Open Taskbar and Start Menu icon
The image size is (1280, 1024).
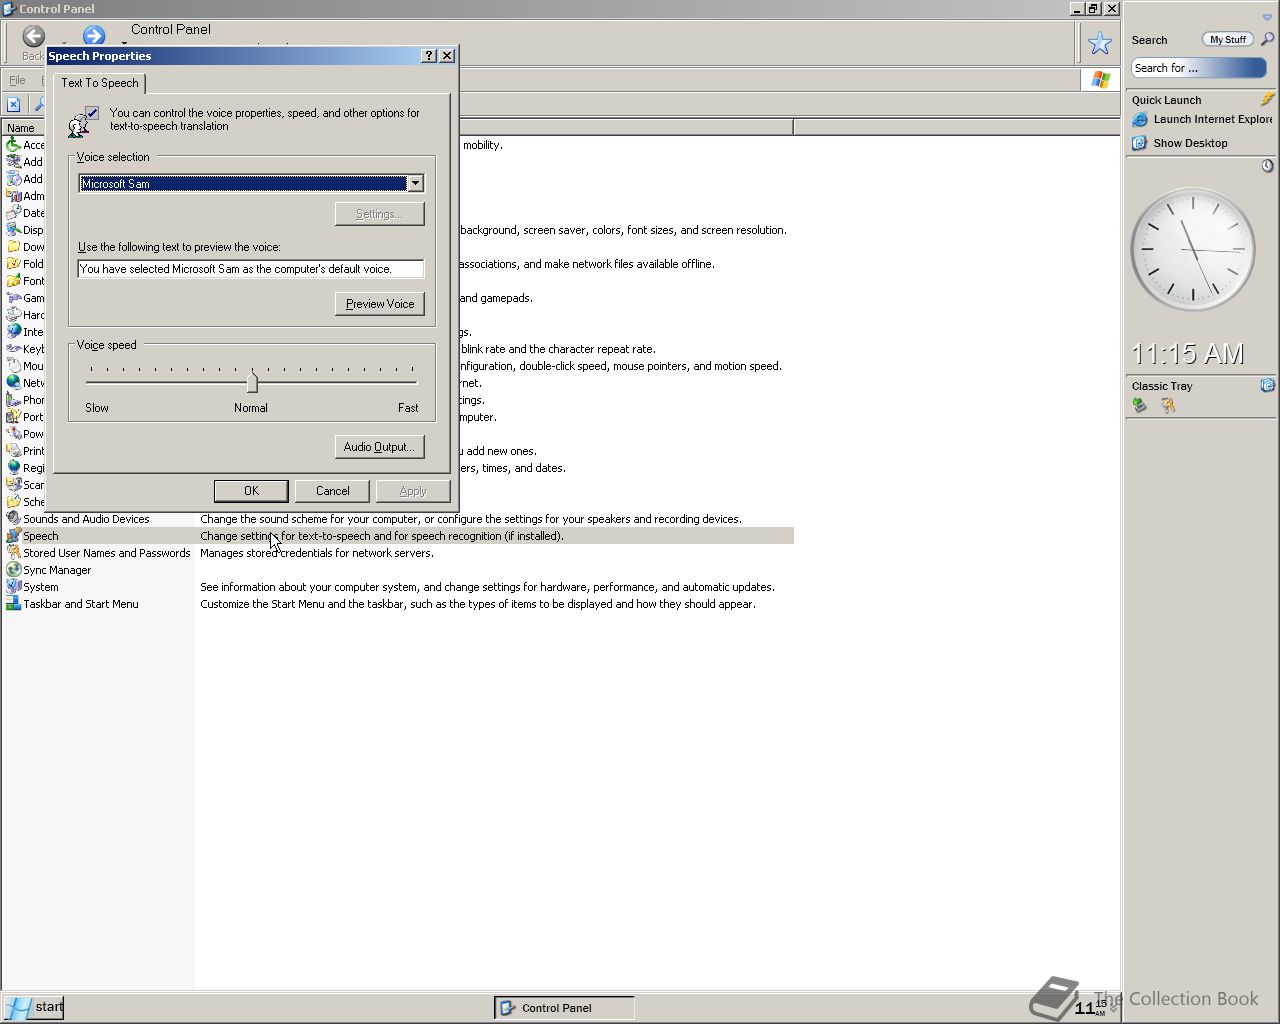point(14,604)
